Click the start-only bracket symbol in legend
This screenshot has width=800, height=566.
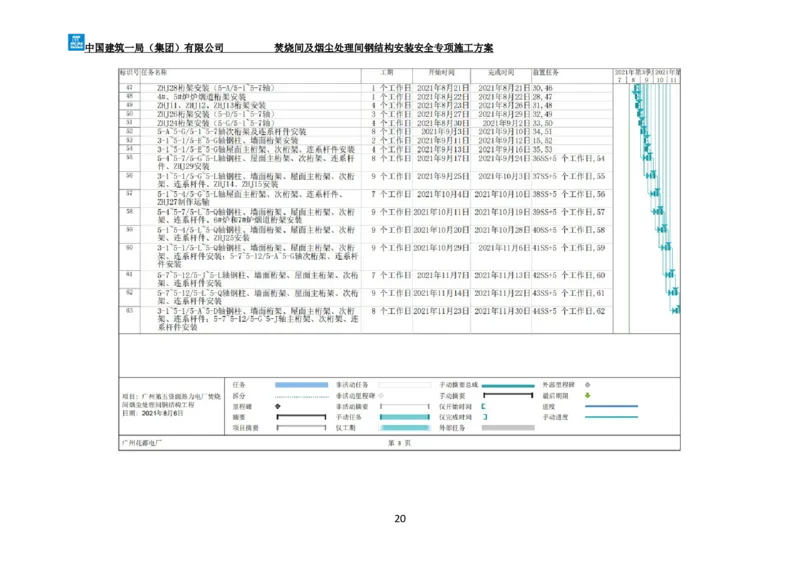[x=484, y=406]
